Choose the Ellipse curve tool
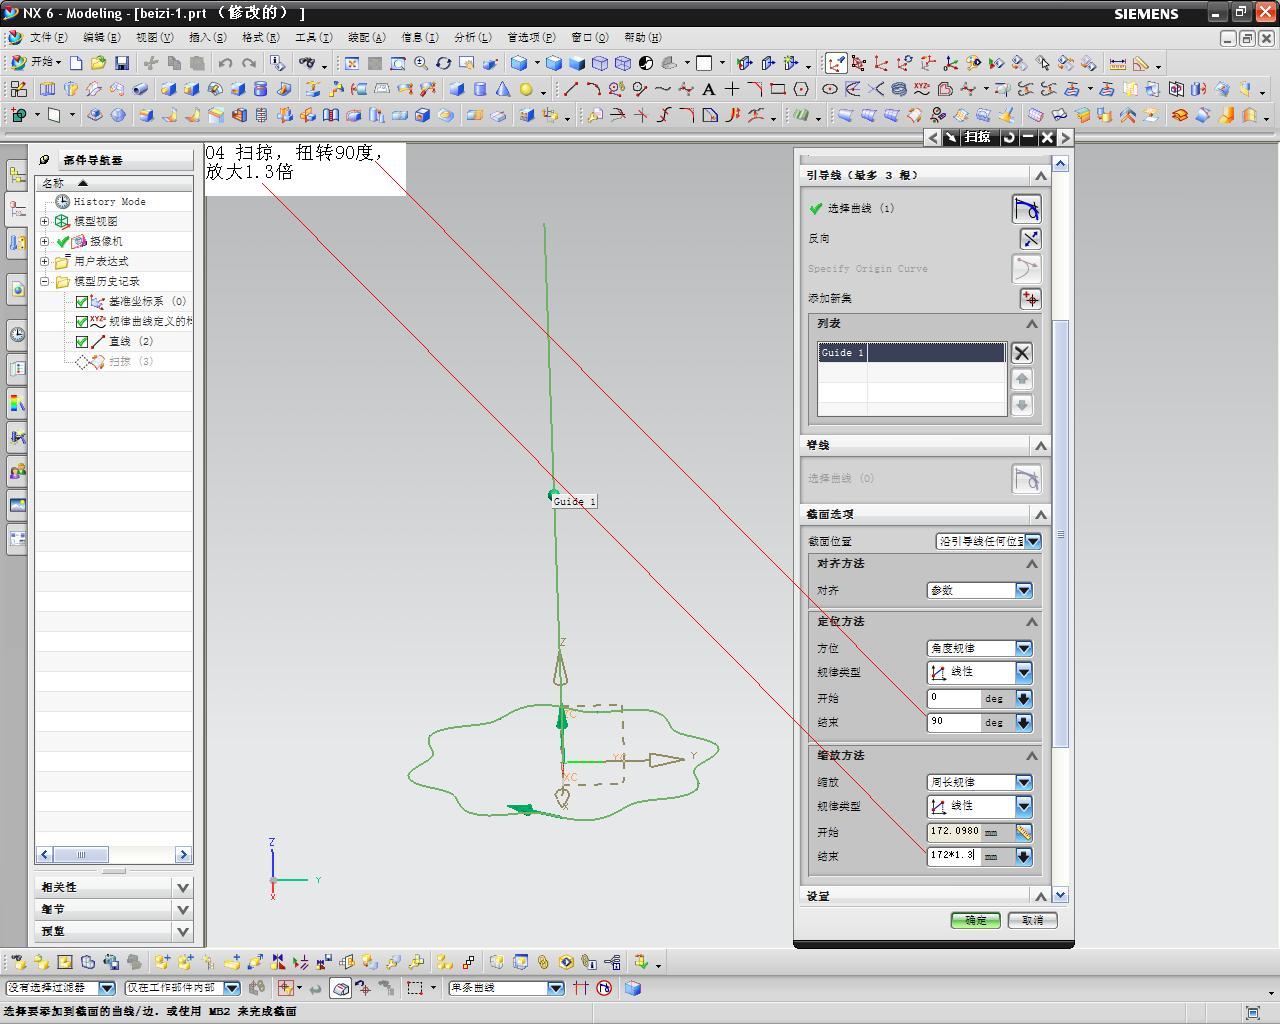The image size is (1280, 1024). pyautogui.click(x=830, y=89)
